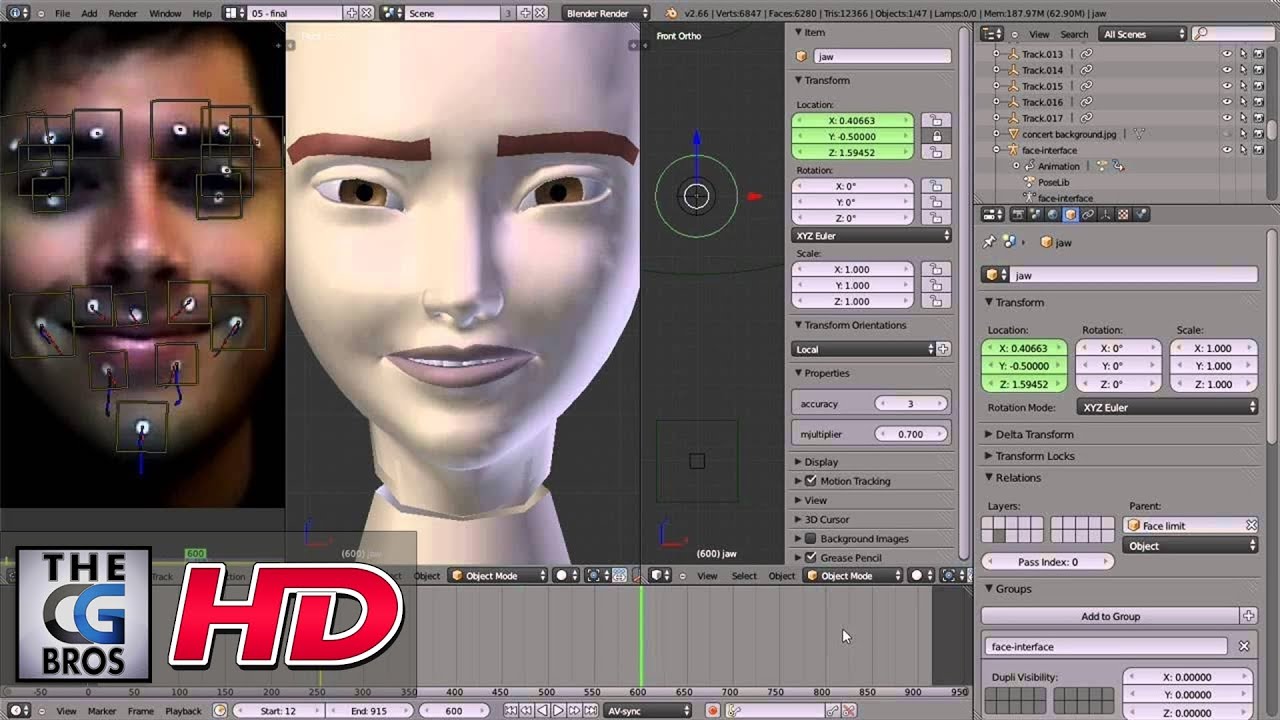Open the Render menu
Image resolution: width=1280 pixels, height=720 pixels.
[122, 14]
